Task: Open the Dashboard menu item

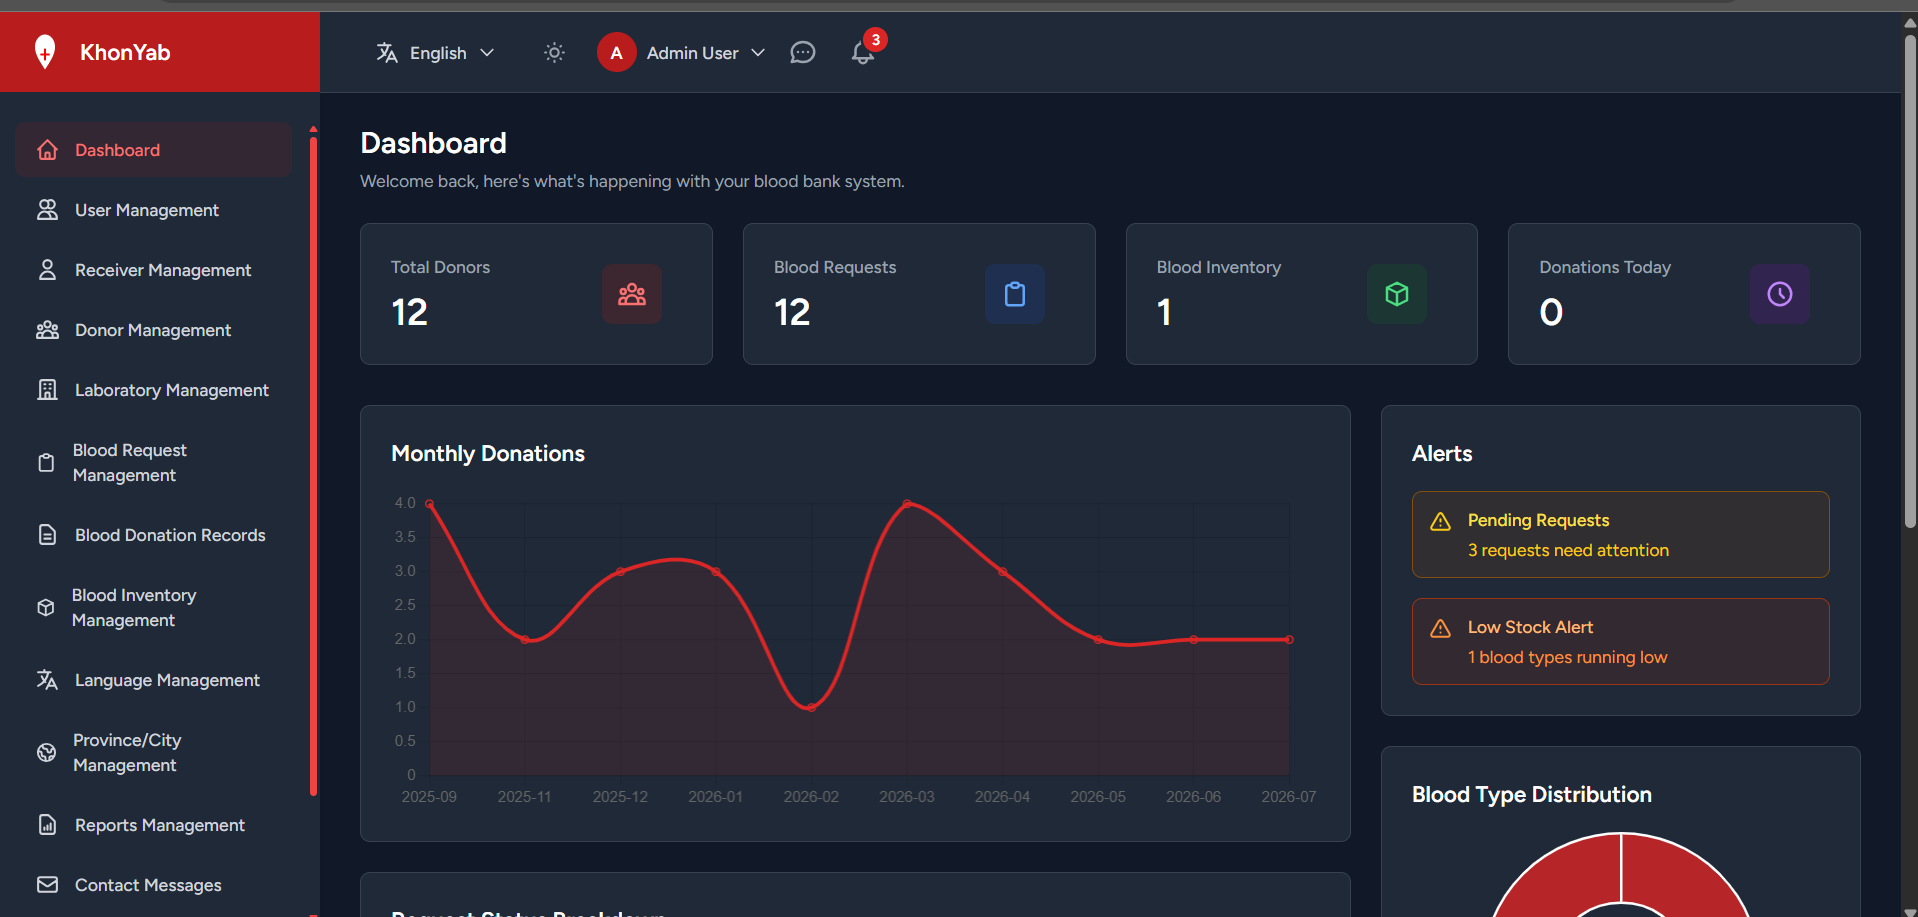Action: coord(154,150)
